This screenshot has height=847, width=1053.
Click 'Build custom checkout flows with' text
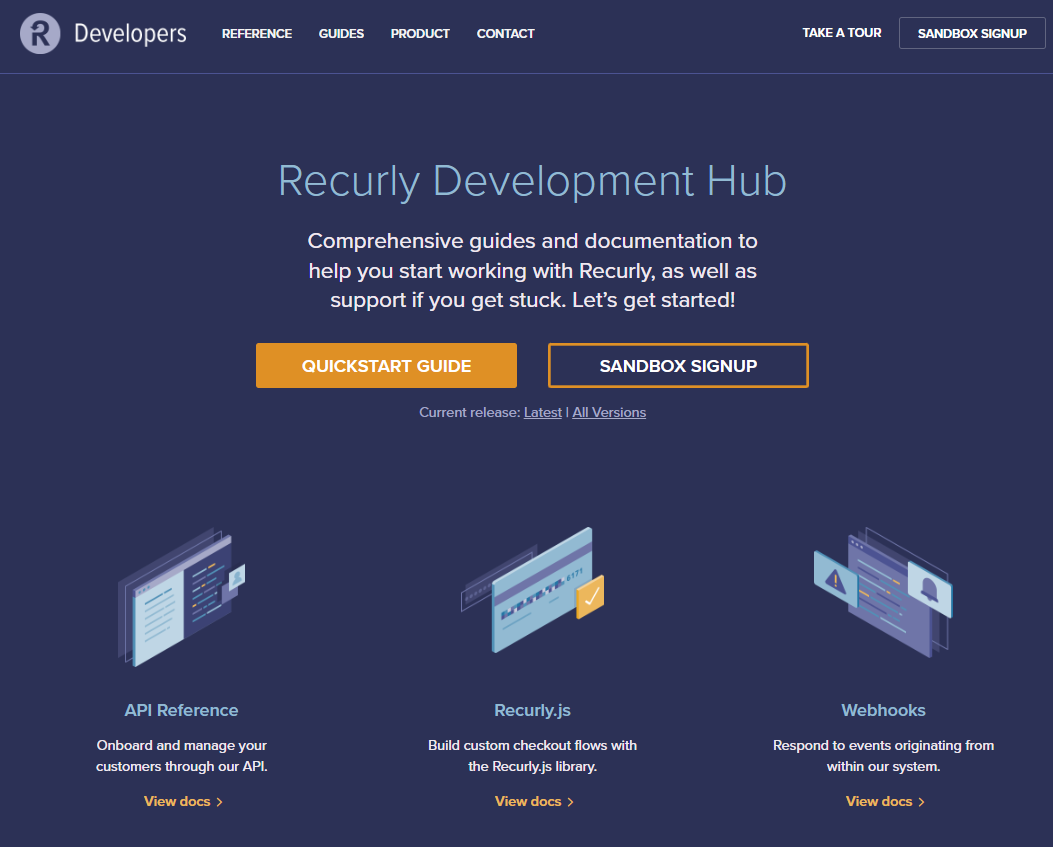click(x=533, y=746)
